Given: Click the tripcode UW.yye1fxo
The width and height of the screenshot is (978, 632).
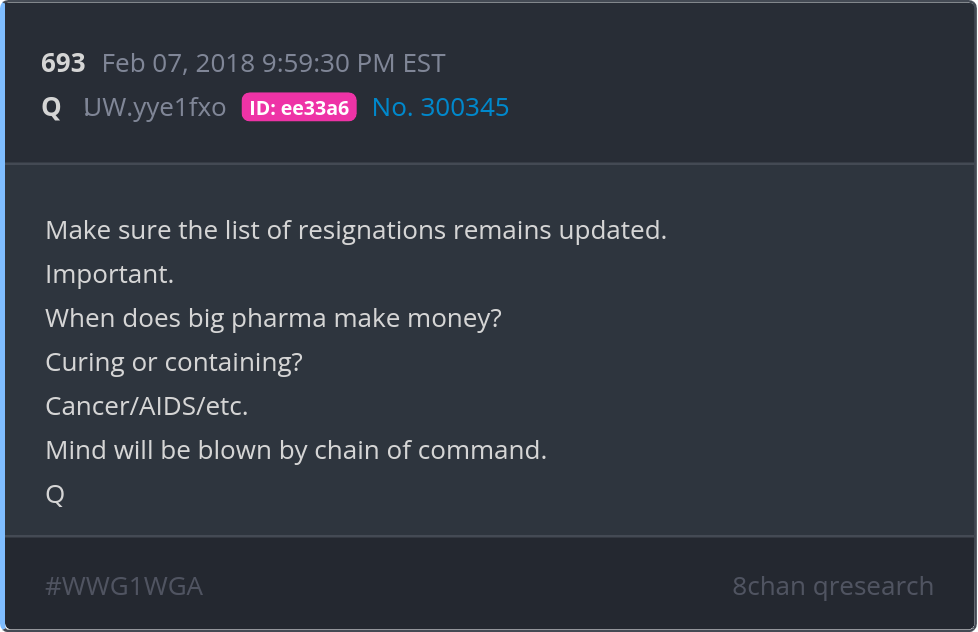Looking at the screenshot, I should coord(155,107).
